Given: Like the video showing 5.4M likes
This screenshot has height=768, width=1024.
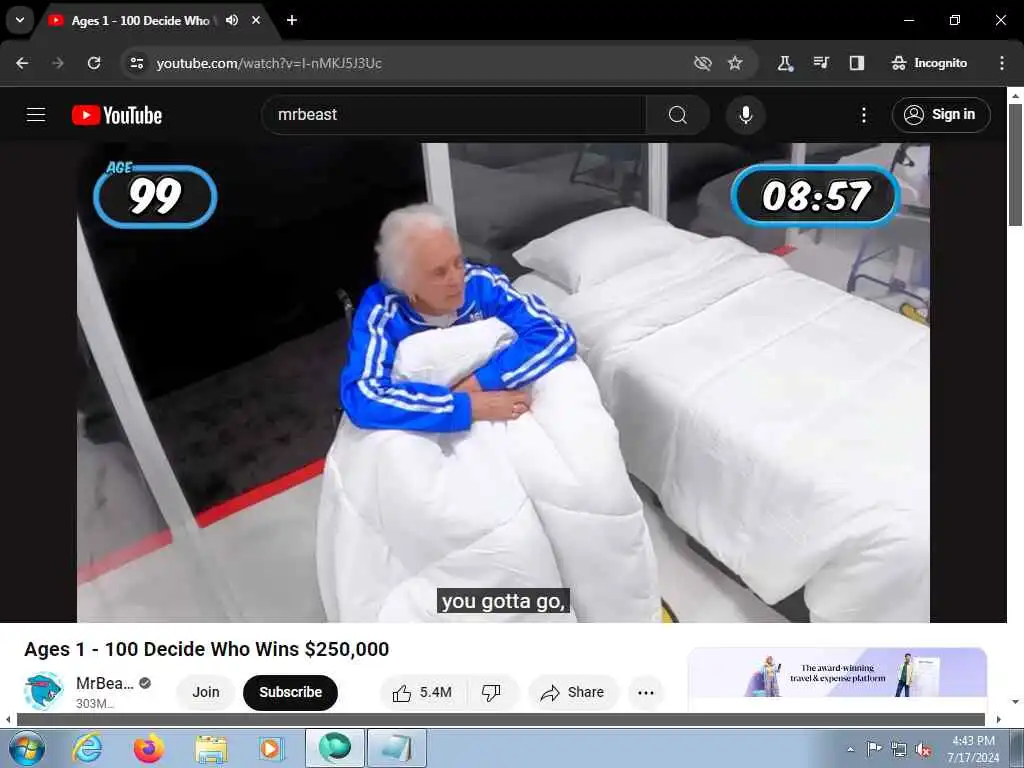Looking at the screenshot, I should click(423, 692).
